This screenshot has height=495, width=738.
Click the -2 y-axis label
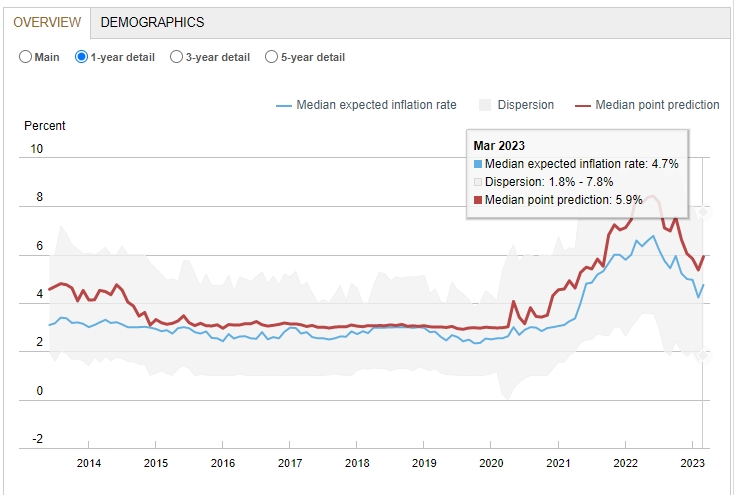coord(38,439)
